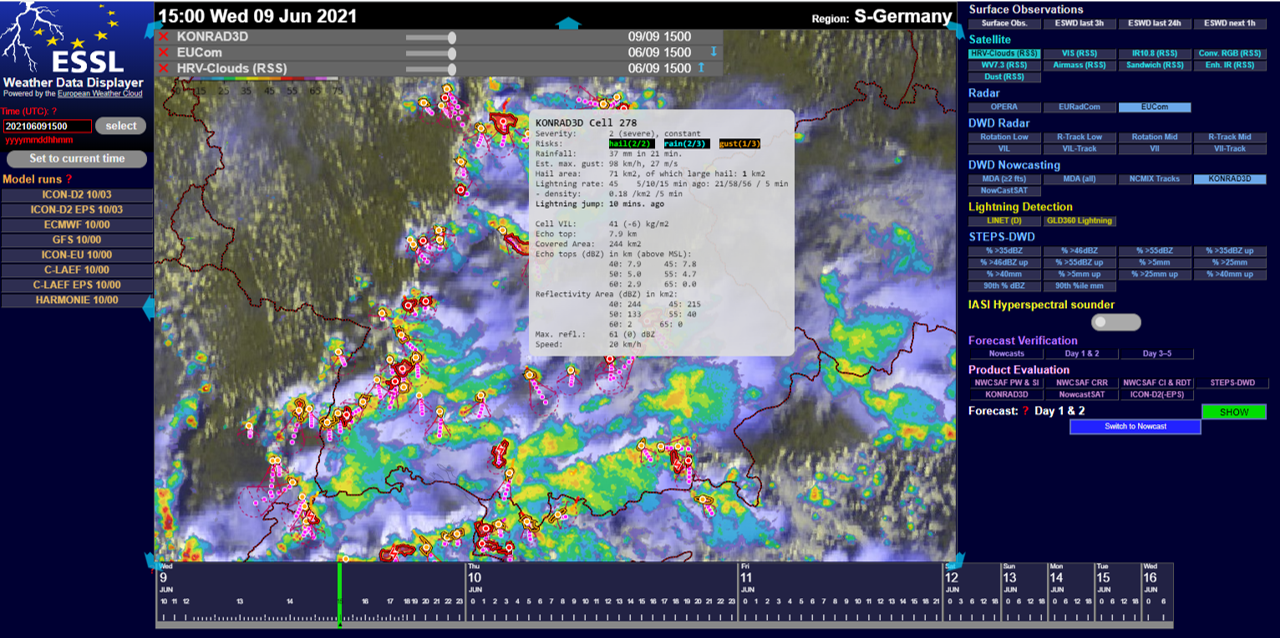The width and height of the screenshot is (1280, 638).
Task: Enable the % >46dBZ STEPS-DWD product
Action: coord(1079,251)
